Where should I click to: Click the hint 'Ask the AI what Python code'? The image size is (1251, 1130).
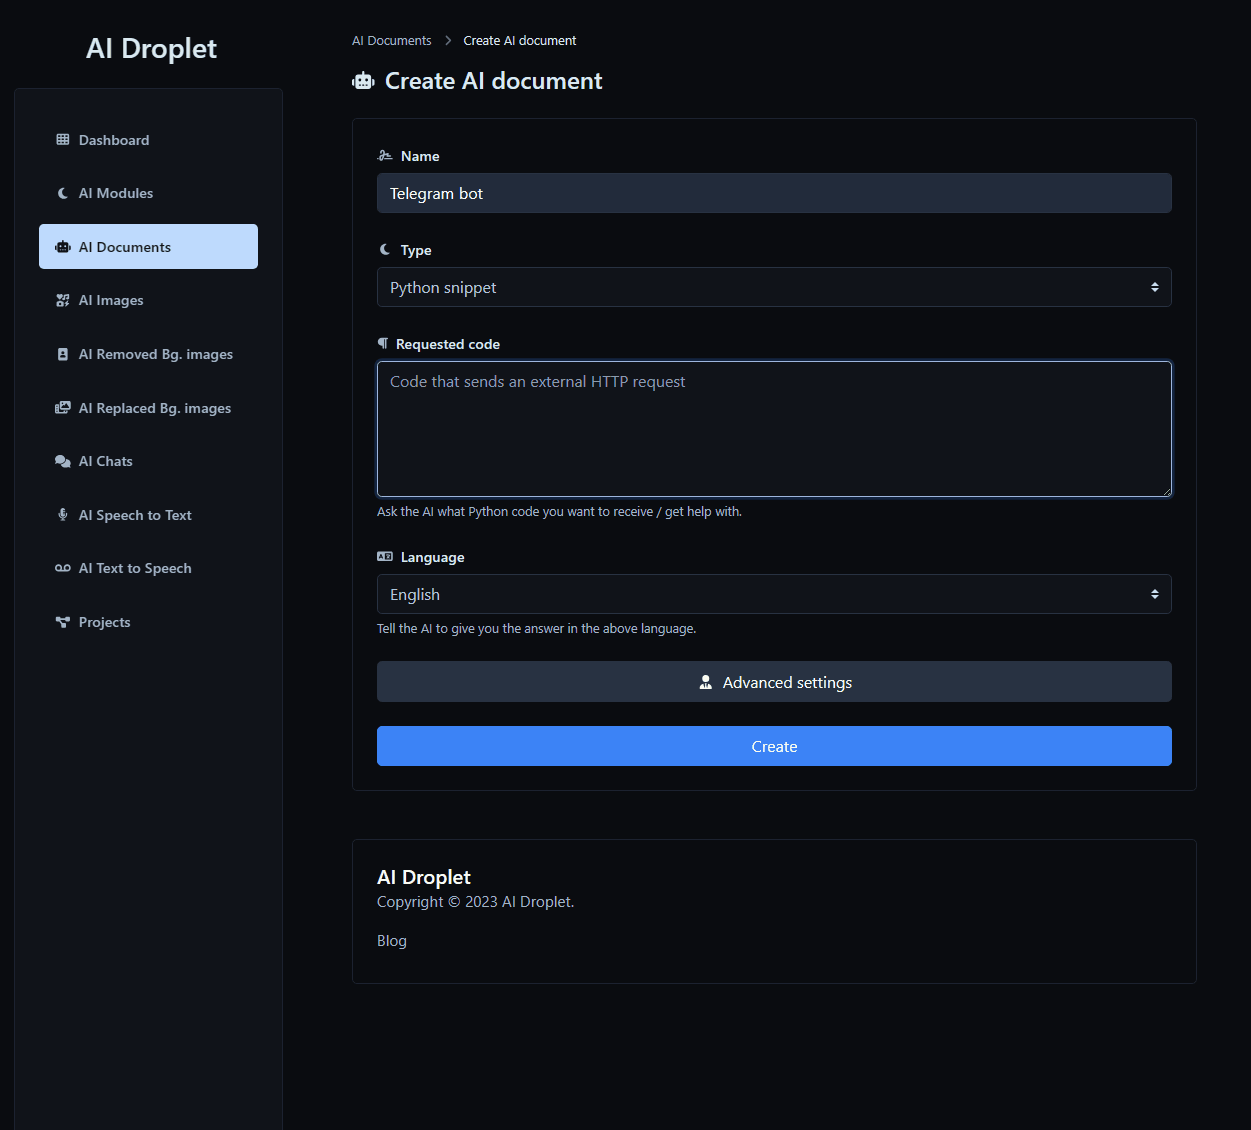coord(559,512)
